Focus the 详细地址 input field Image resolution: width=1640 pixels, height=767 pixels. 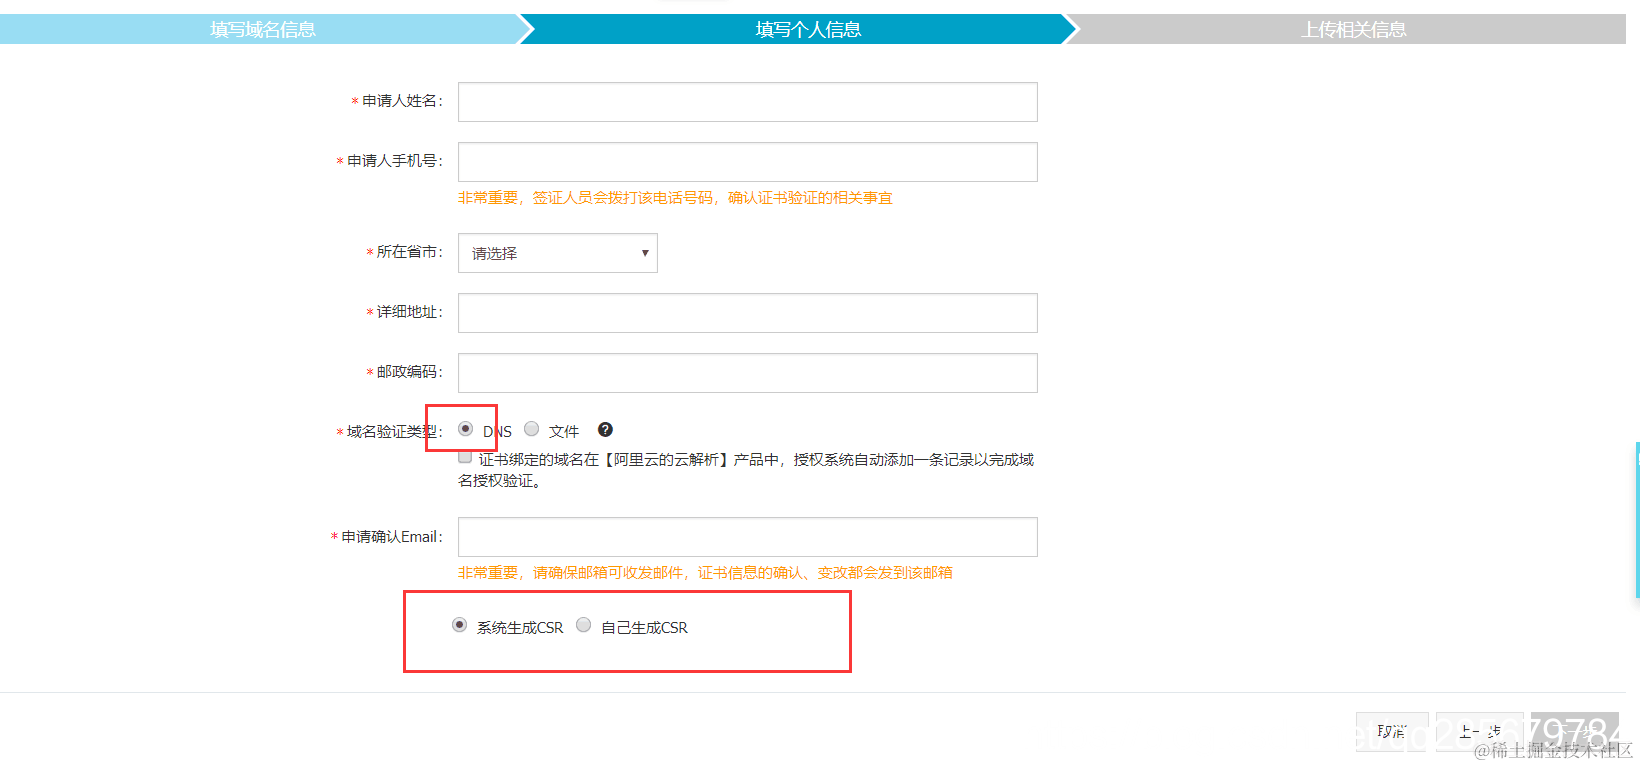coord(748,313)
